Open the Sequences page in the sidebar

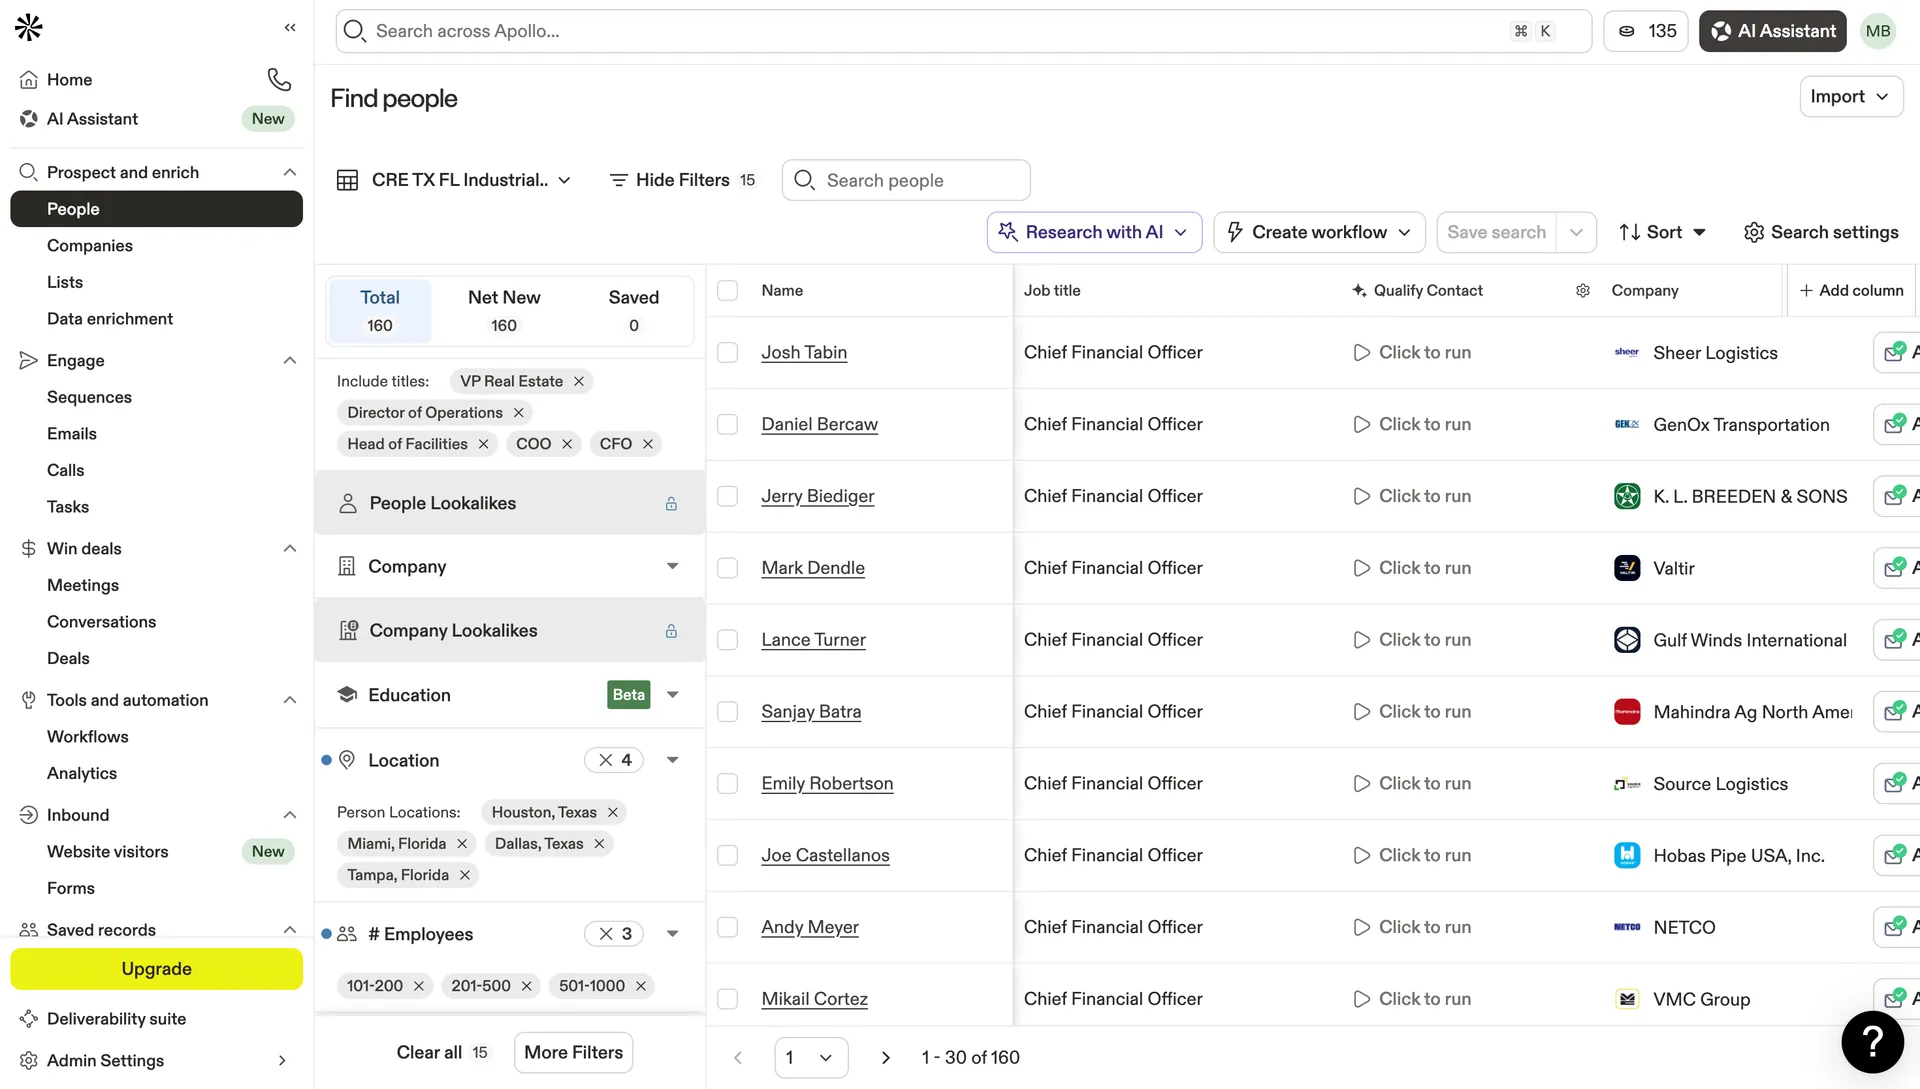[89, 397]
